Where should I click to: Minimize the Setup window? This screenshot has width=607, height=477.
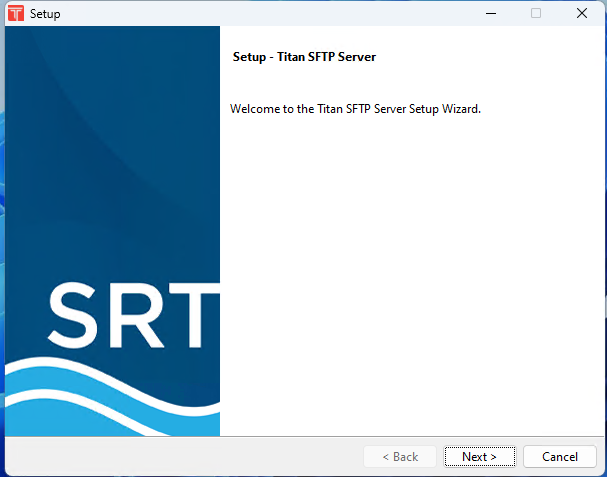click(490, 14)
